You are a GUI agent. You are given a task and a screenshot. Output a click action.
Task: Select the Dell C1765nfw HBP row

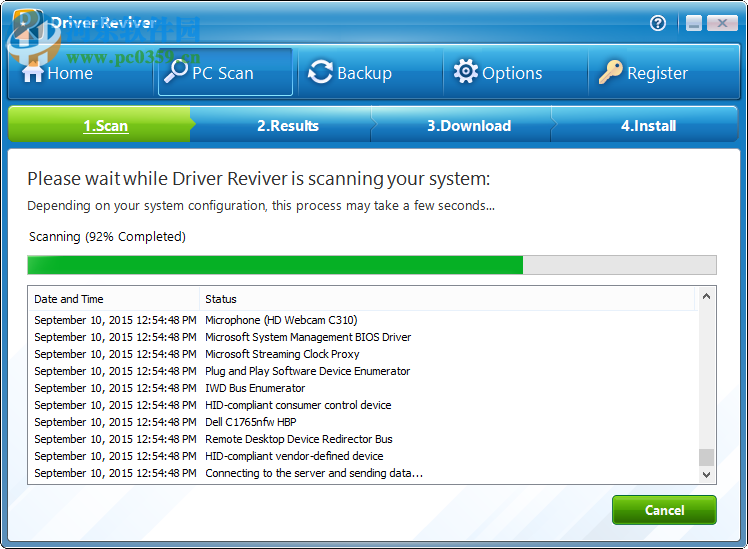363,422
